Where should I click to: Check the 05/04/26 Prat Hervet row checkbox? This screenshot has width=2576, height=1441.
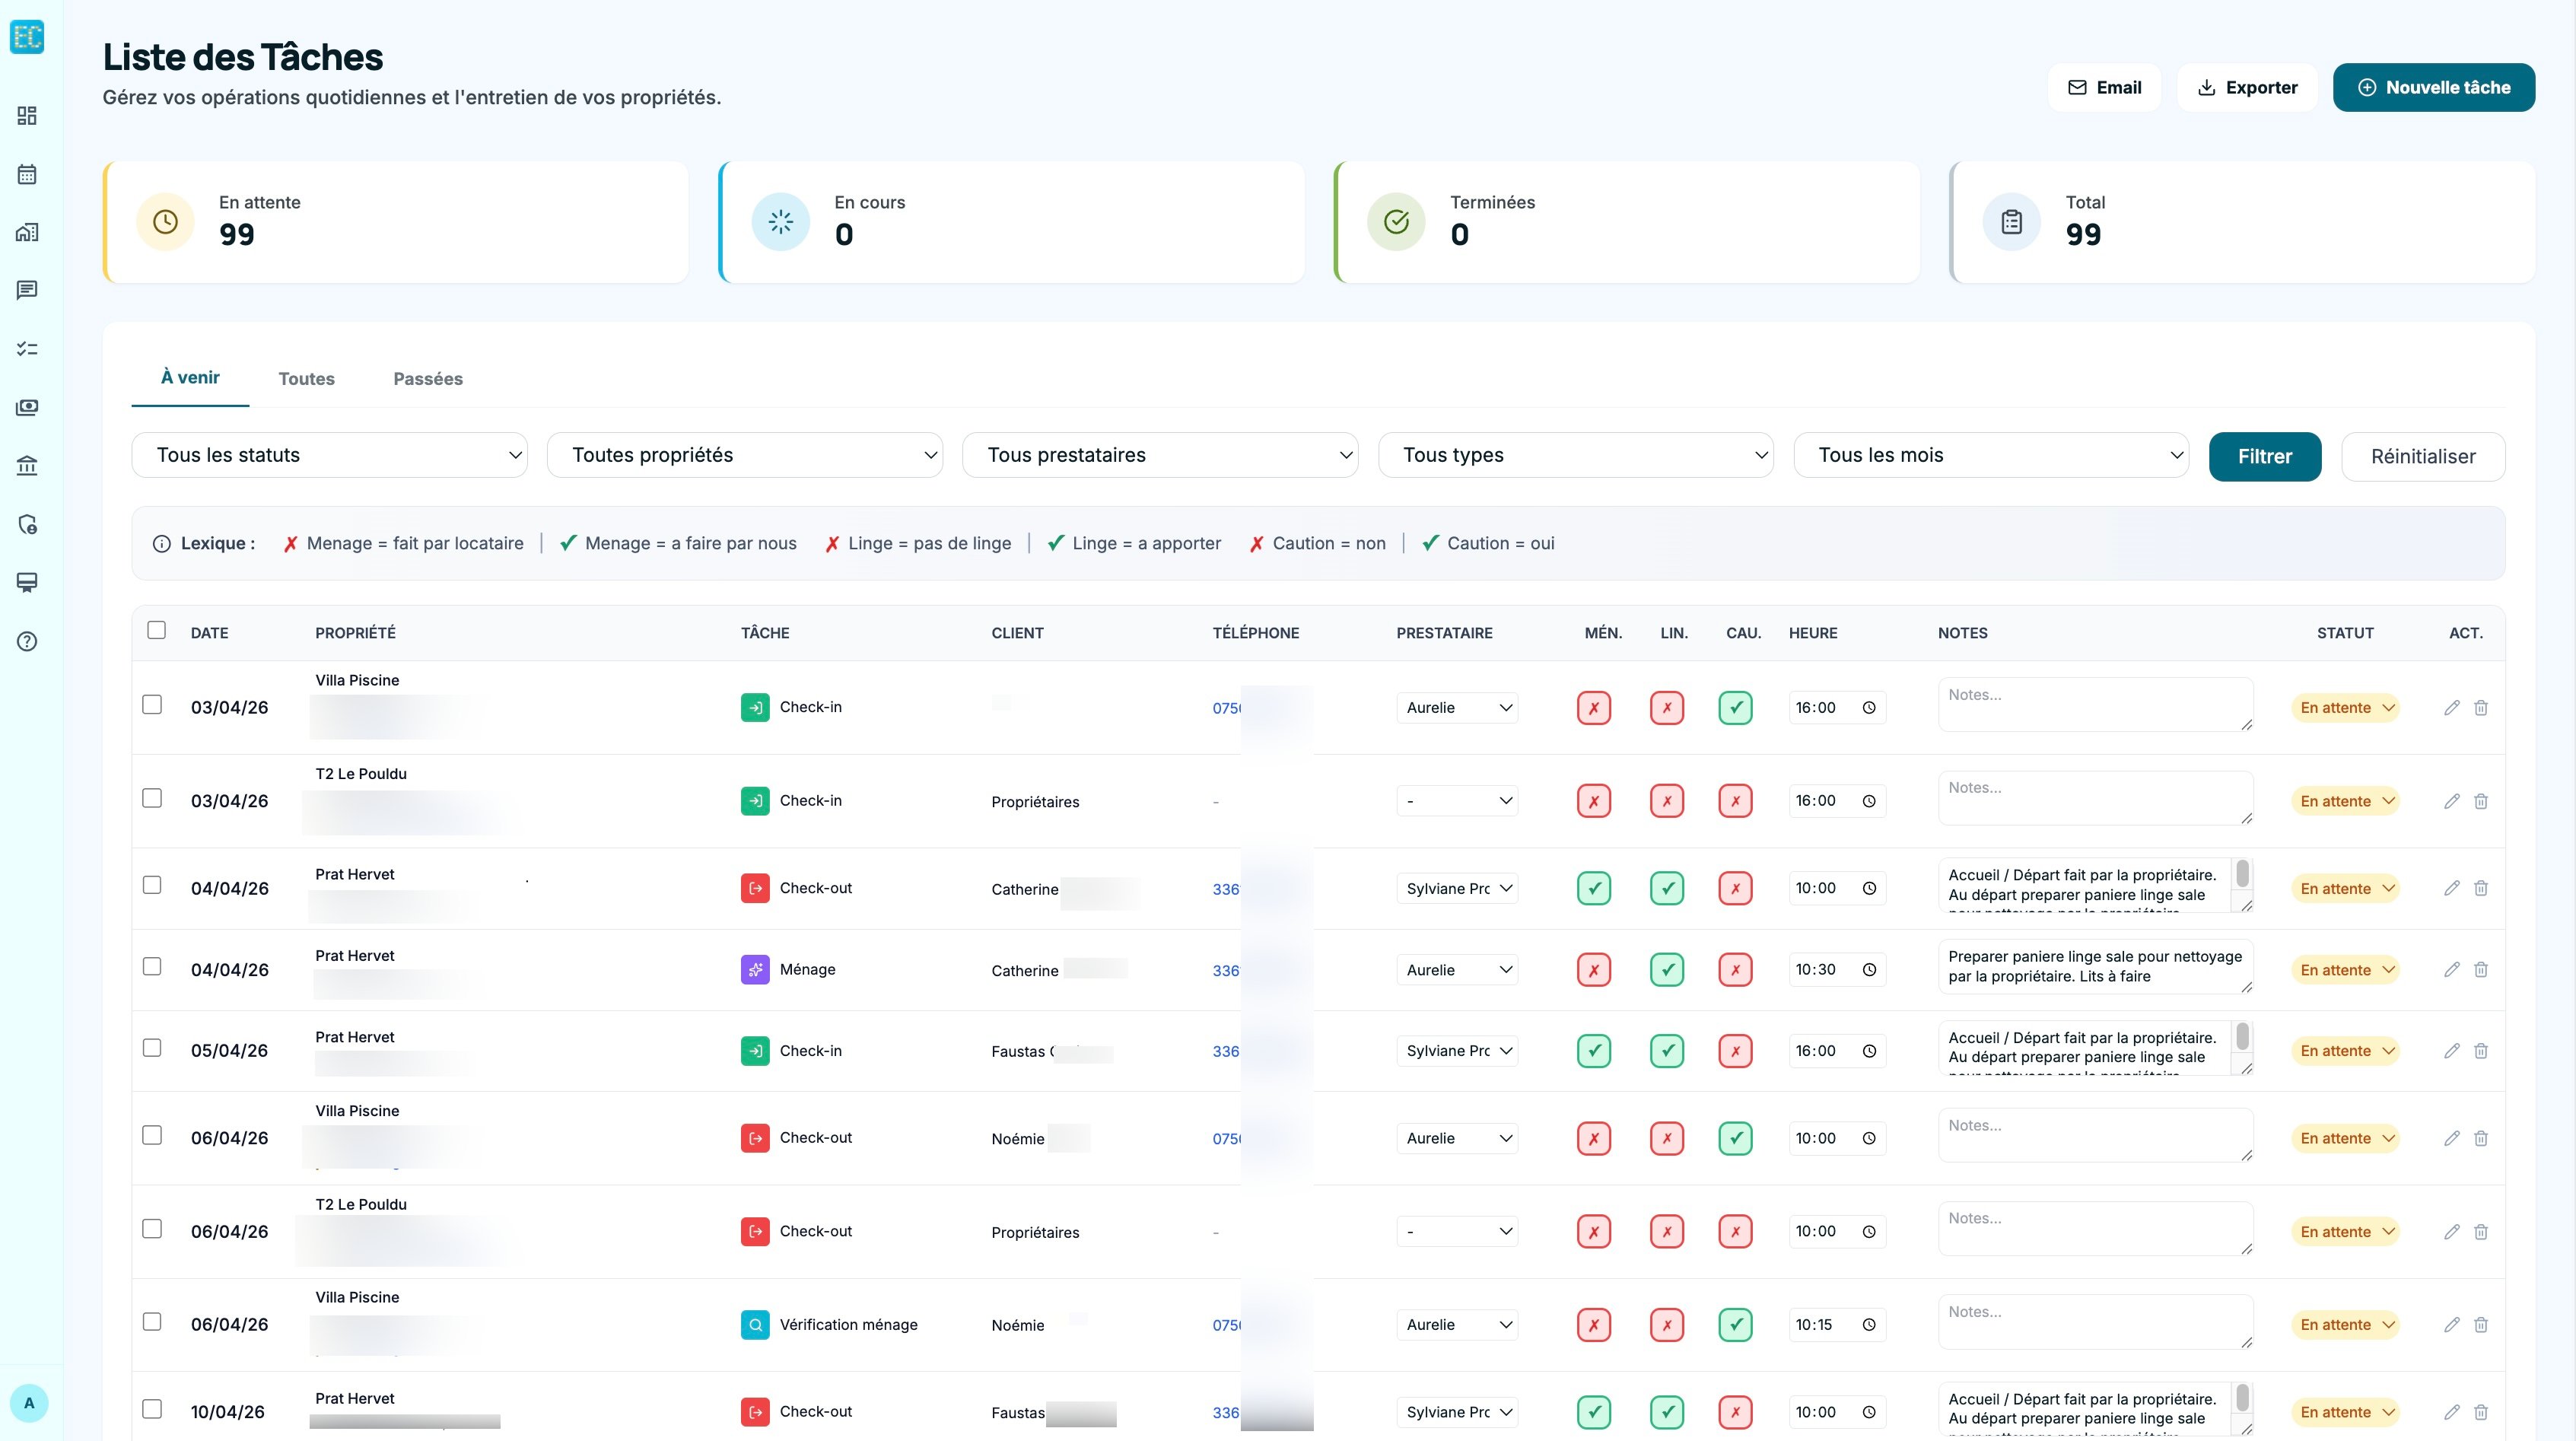(152, 1048)
